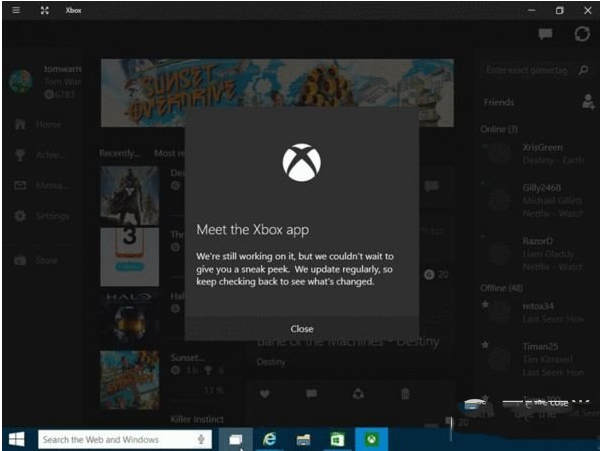
Task: Like the activity post with heart icon
Action: click(265, 394)
